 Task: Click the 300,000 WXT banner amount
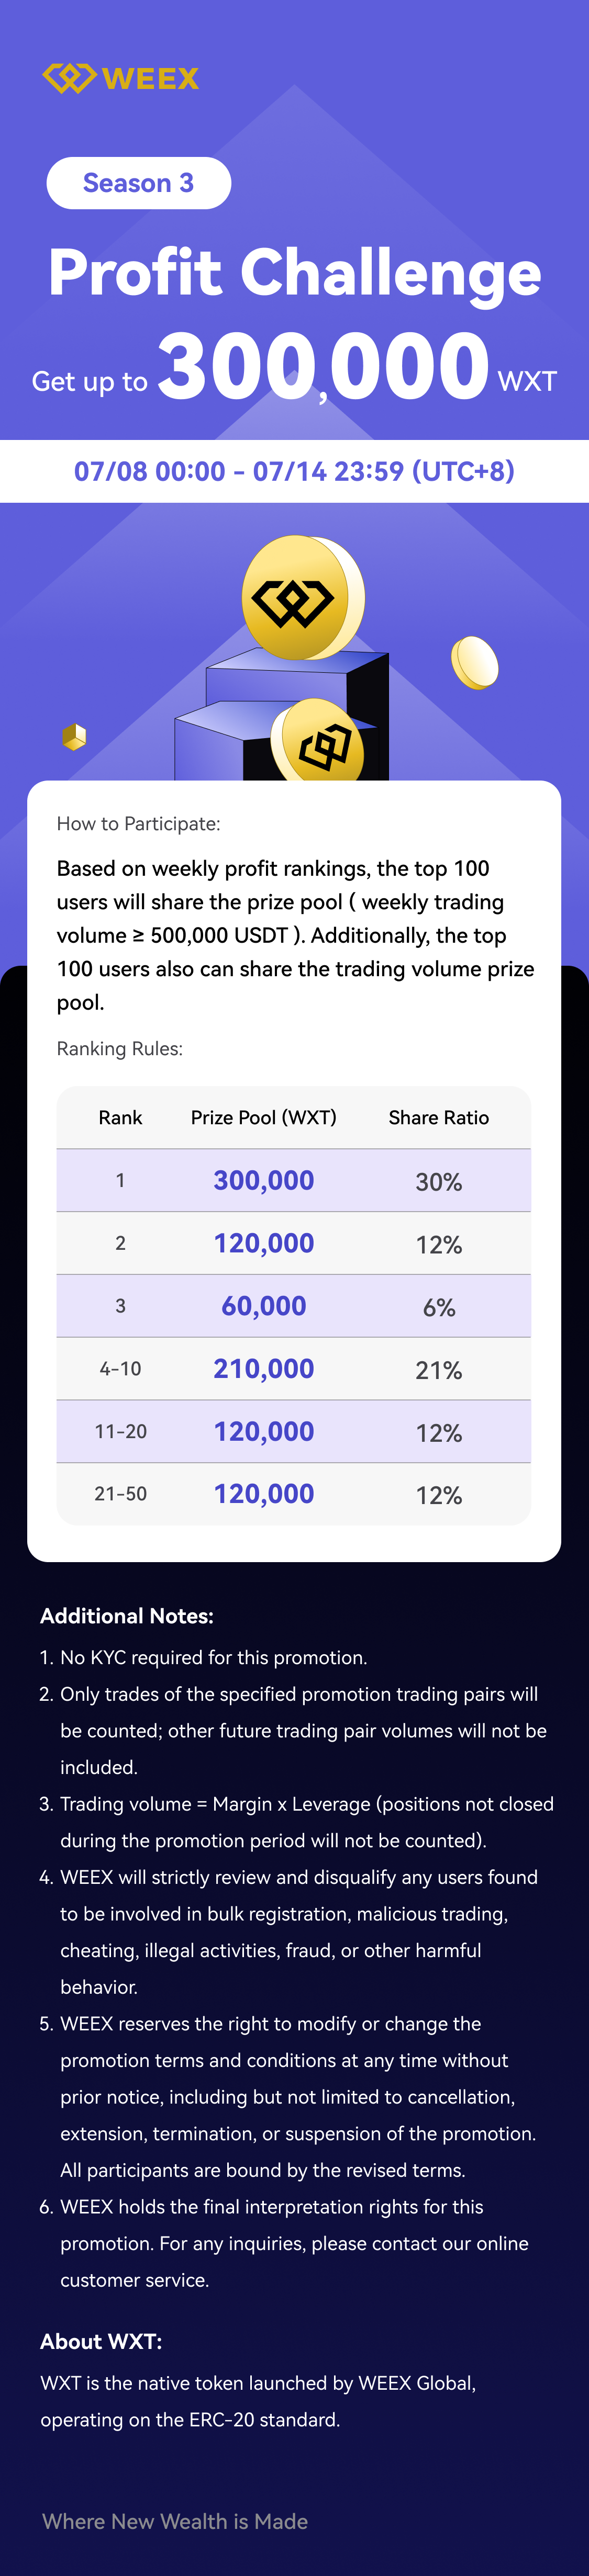[324, 367]
